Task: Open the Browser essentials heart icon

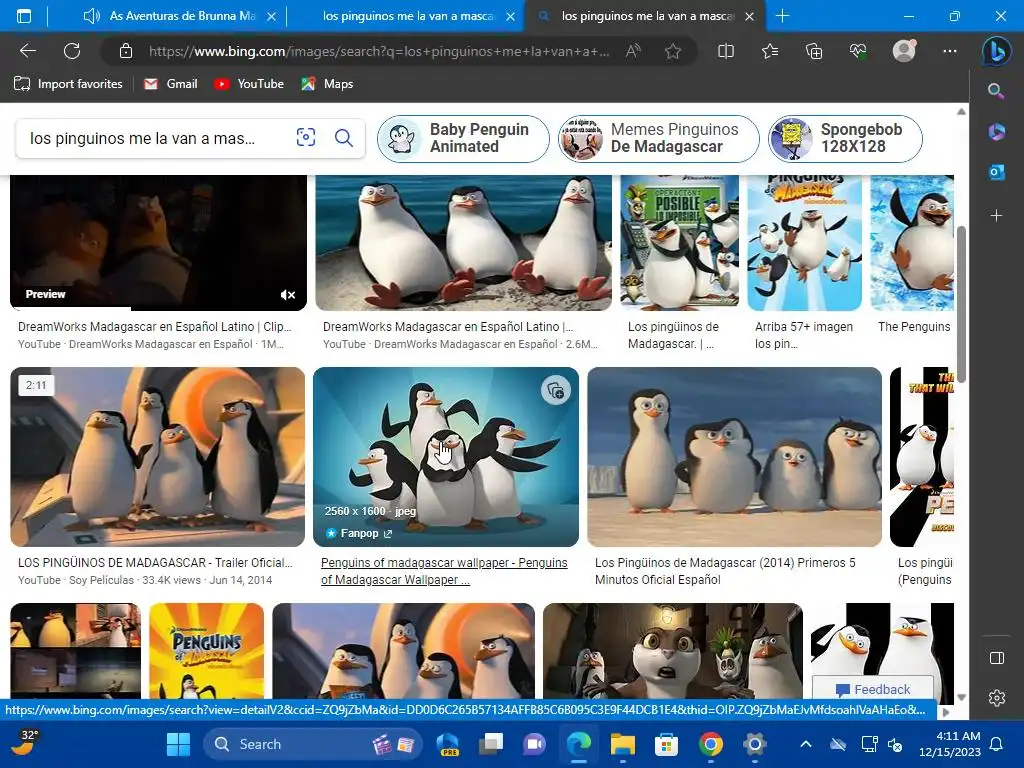Action: click(x=858, y=51)
